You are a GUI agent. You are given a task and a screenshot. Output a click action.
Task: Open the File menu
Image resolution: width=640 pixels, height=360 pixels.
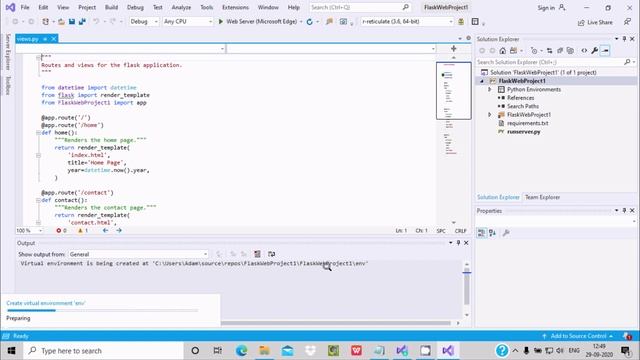[x=25, y=7]
